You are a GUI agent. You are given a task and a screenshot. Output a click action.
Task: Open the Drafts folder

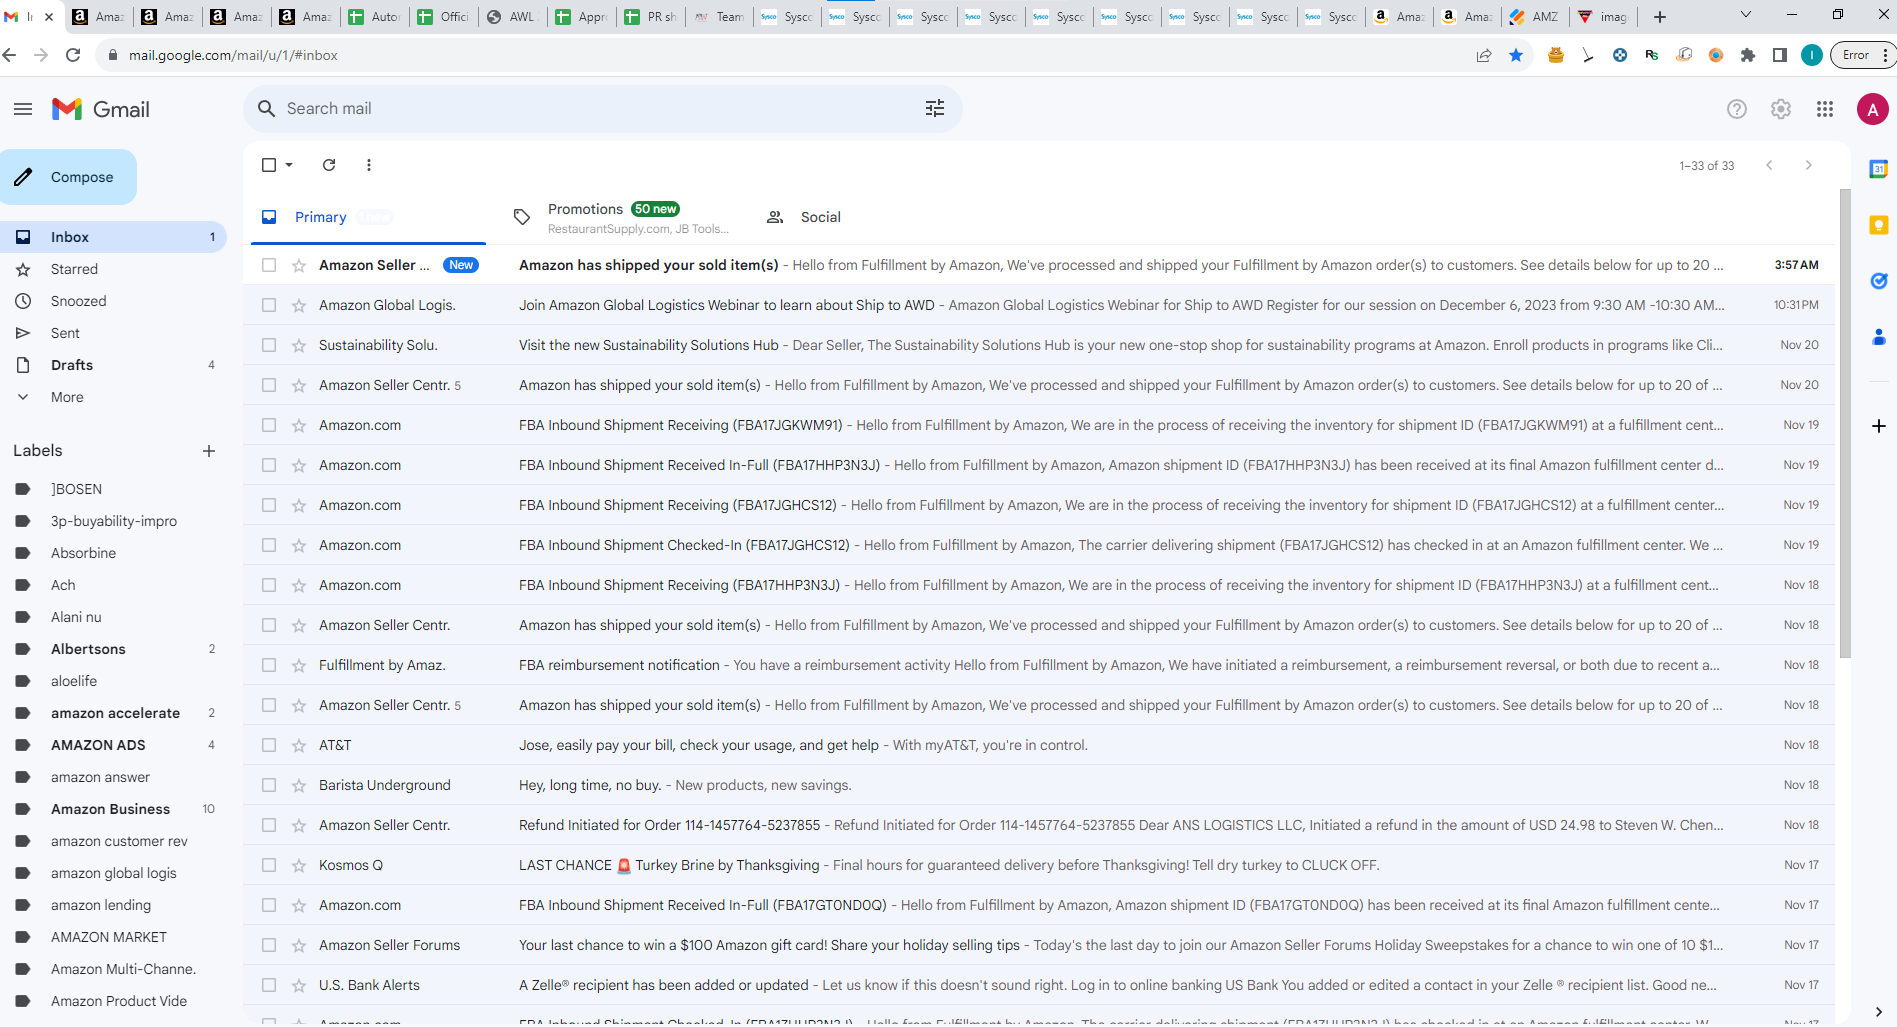point(113,365)
